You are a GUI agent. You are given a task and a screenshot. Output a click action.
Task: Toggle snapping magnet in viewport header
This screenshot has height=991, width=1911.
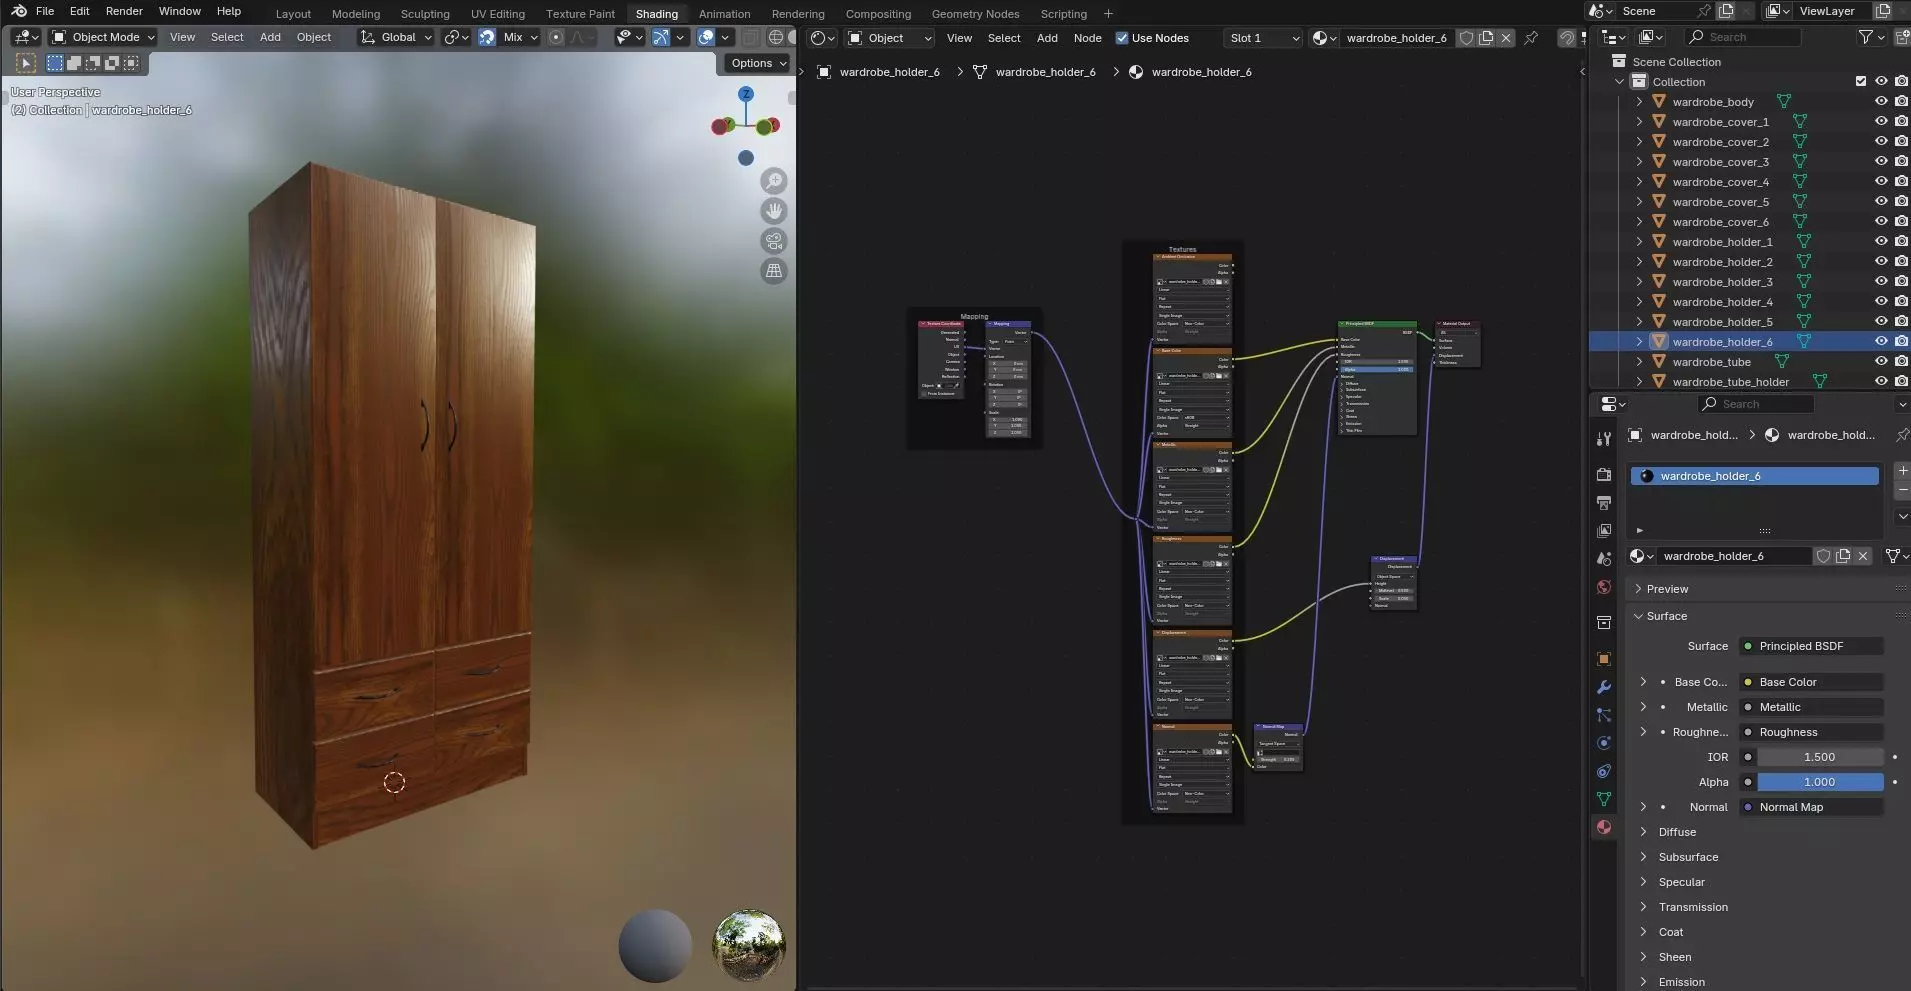(x=487, y=37)
